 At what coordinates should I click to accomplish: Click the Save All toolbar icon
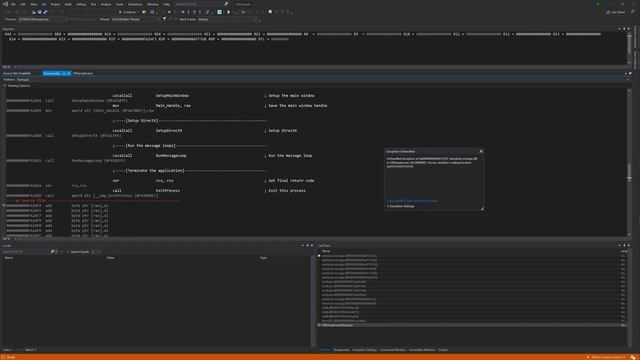45,12
